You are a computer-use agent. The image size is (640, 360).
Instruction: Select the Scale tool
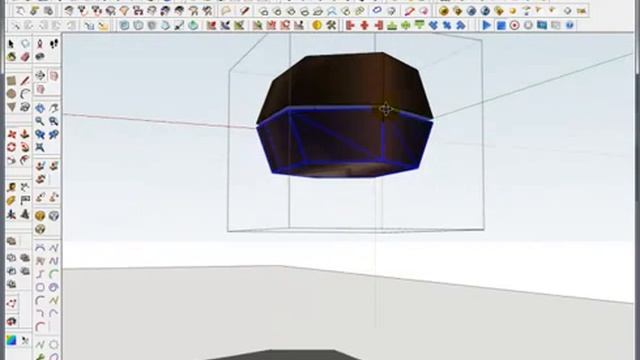tap(11, 160)
